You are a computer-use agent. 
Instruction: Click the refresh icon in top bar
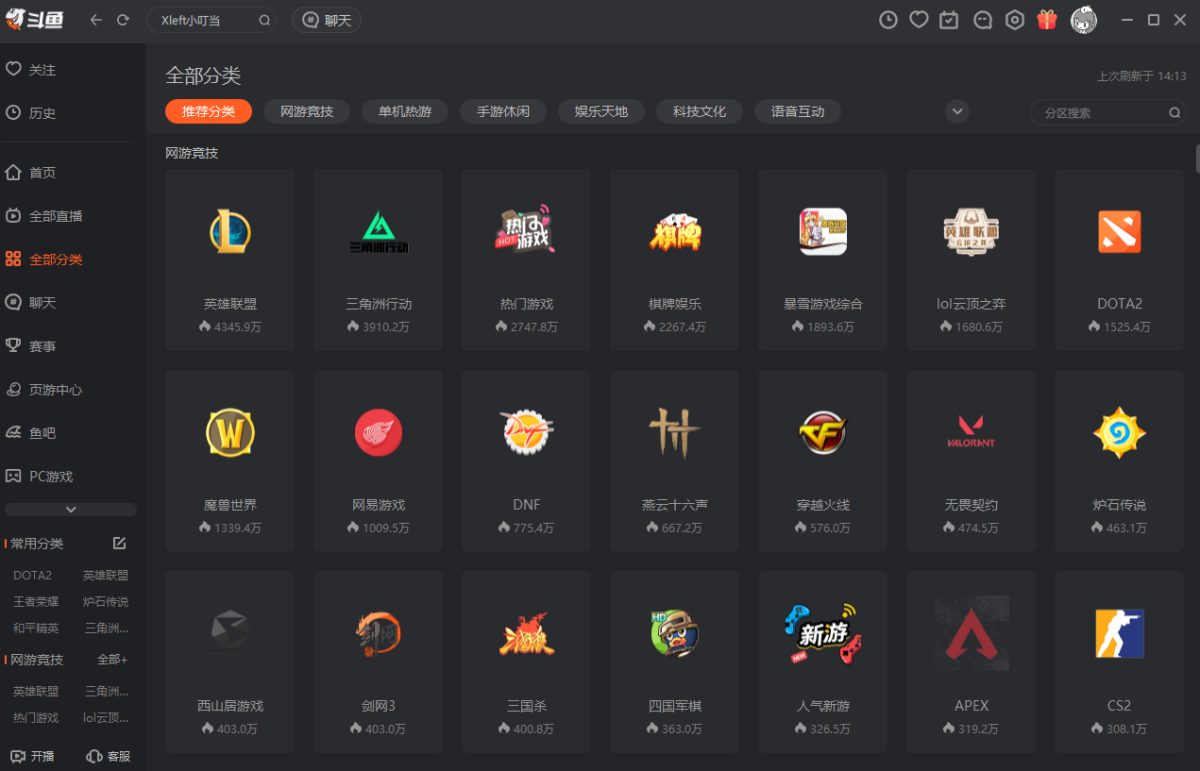pos(123,20)
